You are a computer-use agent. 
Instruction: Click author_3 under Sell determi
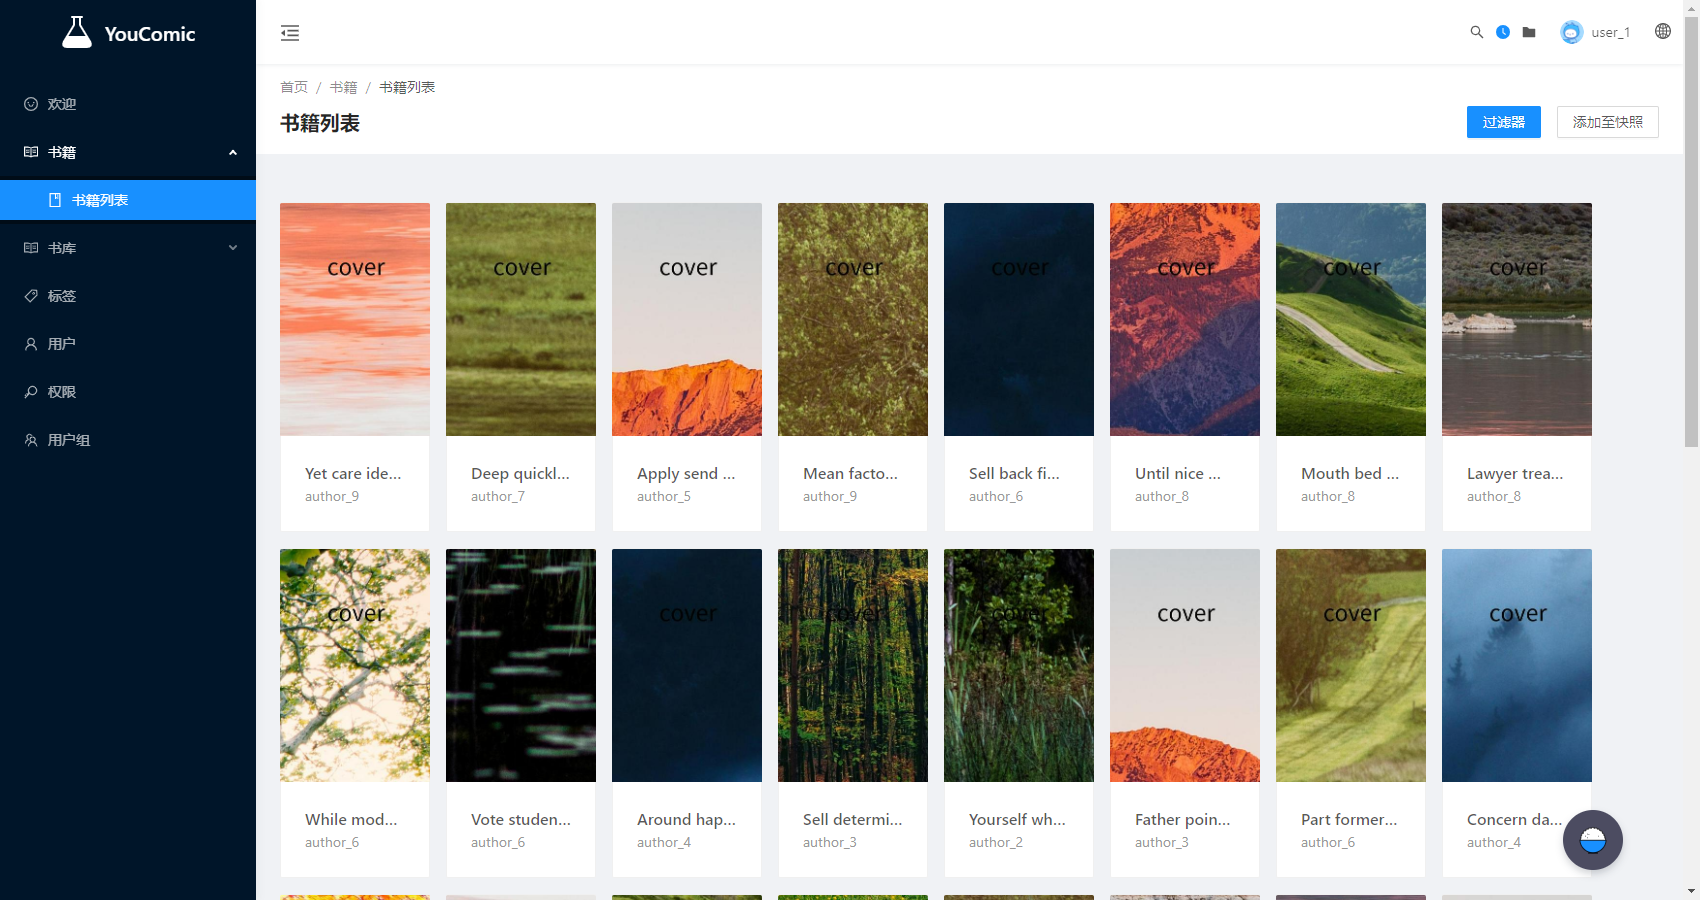point(830,842)
